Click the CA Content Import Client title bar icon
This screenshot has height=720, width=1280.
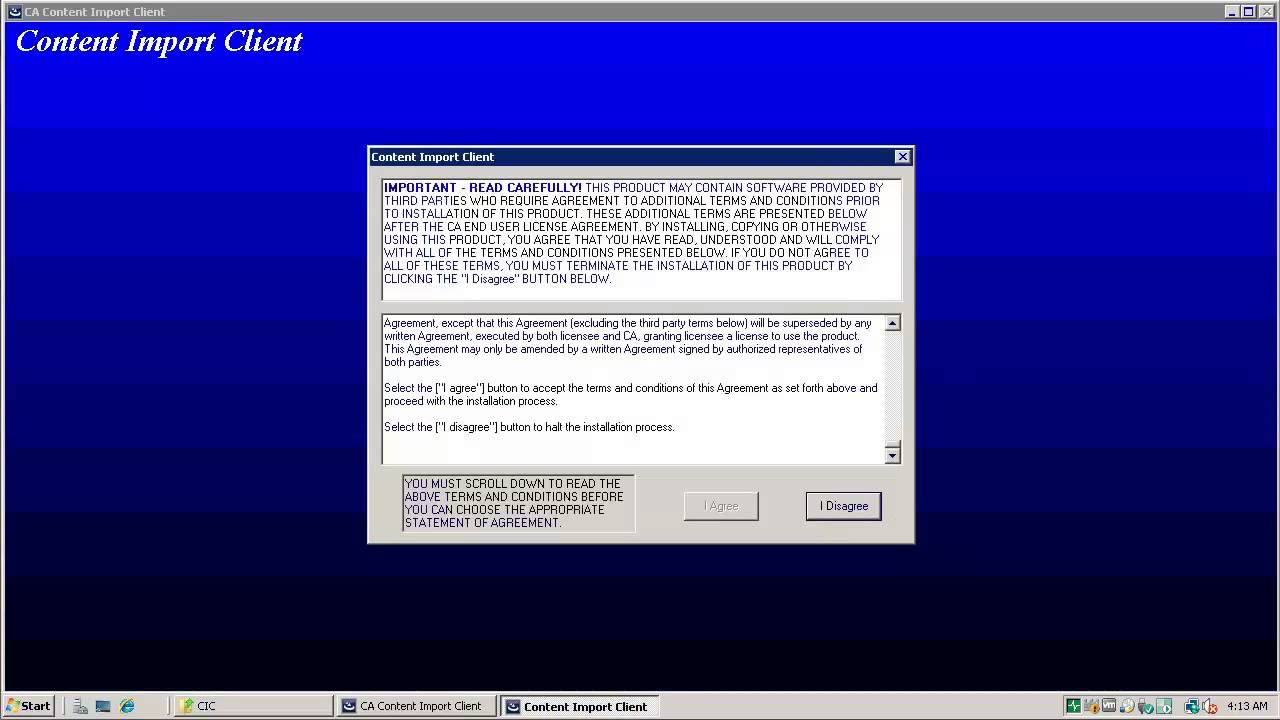point(14,12)
